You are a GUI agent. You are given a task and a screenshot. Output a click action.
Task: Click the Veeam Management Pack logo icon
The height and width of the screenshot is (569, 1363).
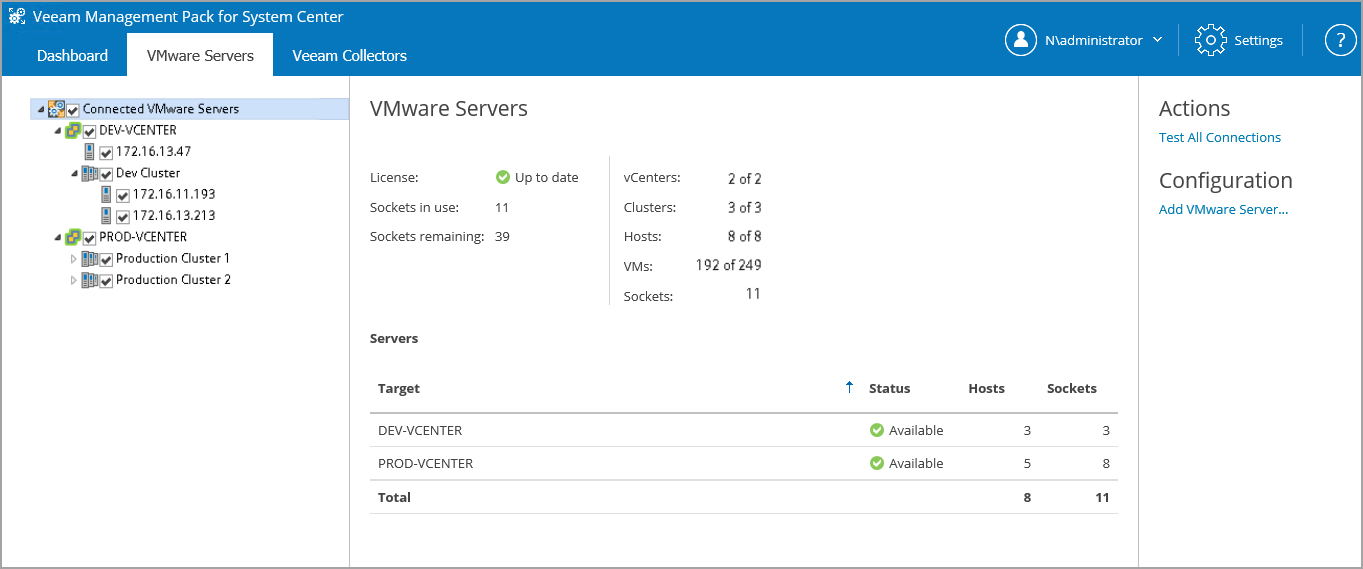click(17, 17)
